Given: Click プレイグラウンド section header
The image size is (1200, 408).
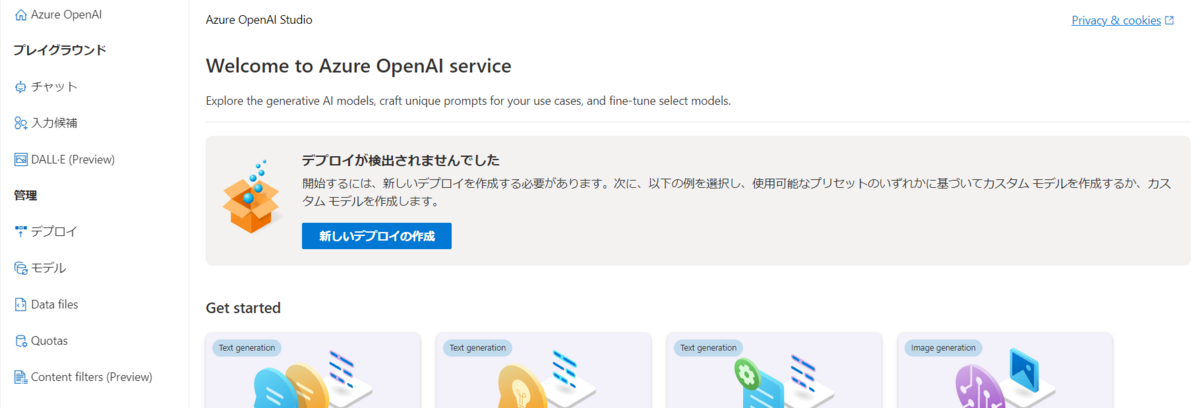Looking at the screenshot, I should (60, 50).
